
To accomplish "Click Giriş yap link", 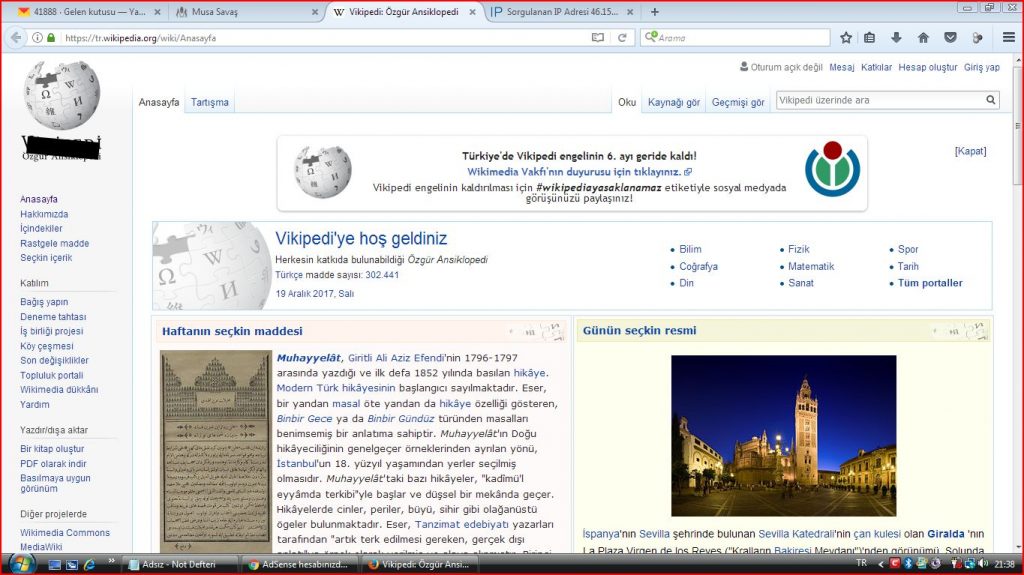I will tap(982, 67).
